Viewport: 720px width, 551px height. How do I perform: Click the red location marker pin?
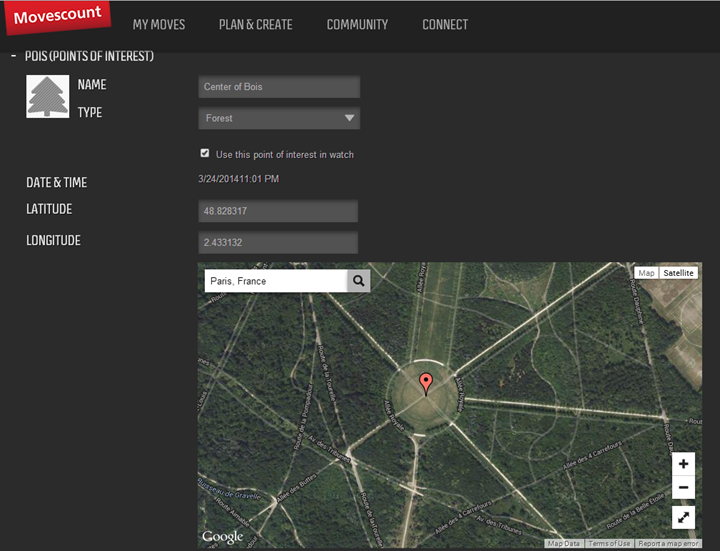pos(426,384)
